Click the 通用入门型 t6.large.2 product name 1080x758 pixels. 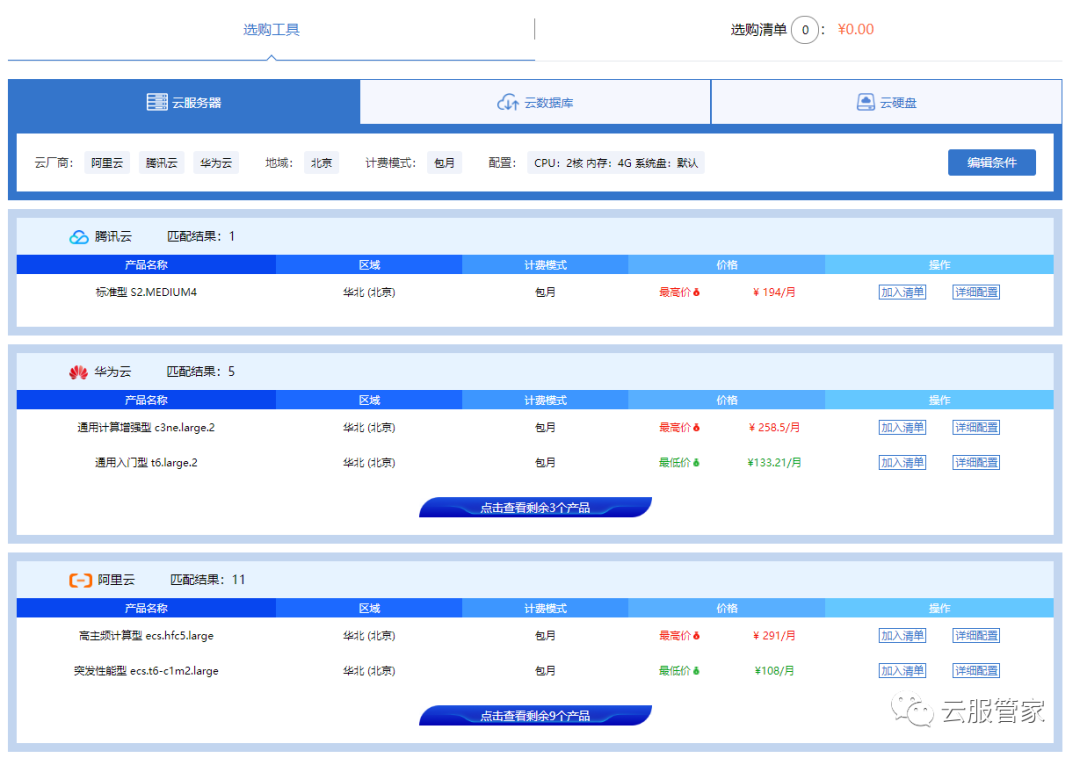pos(146,463)
